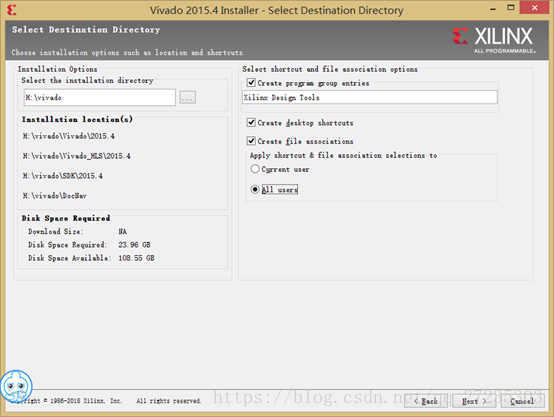
Task: Close the Vivado installer window
Action: tap(535, 8)
